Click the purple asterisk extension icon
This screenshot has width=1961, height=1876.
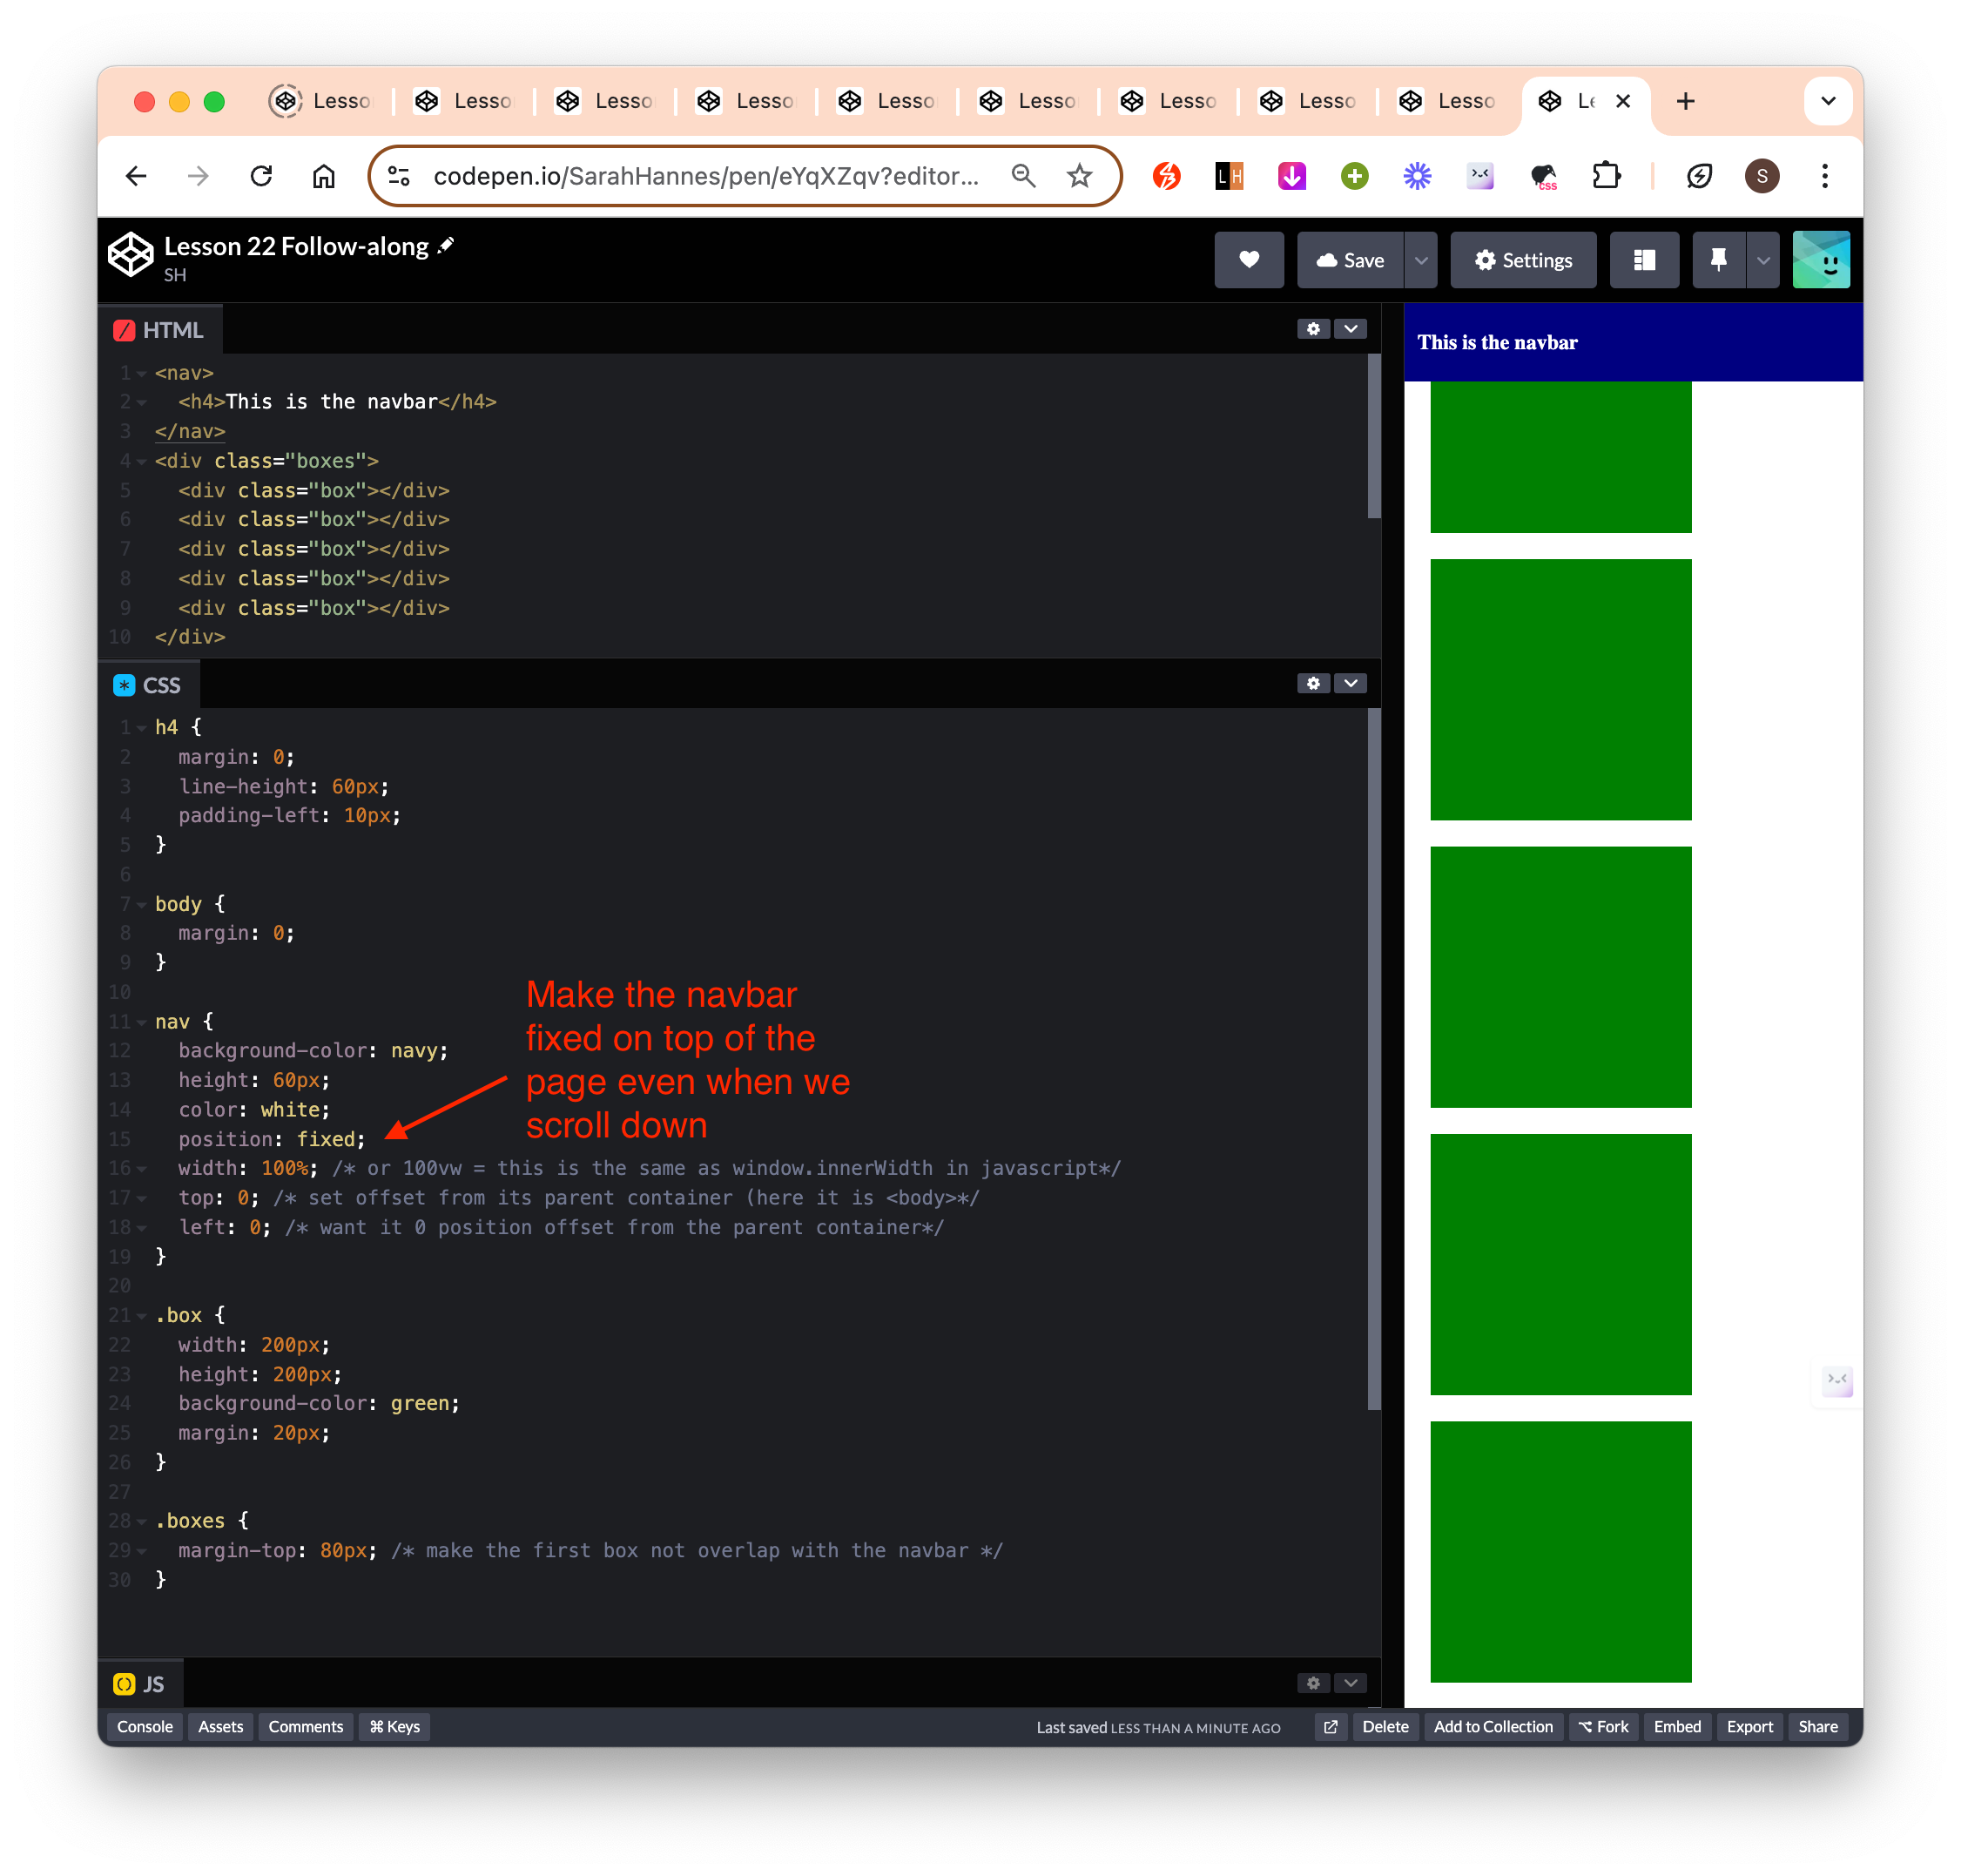(1417, 176)
